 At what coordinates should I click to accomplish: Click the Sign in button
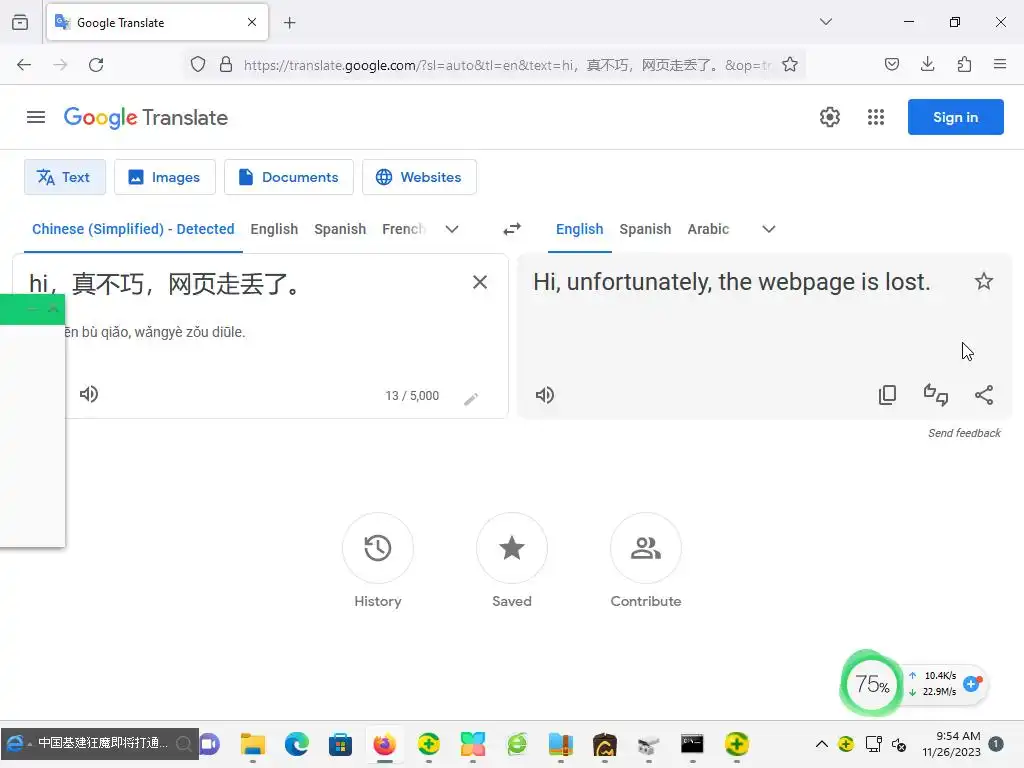[x=955, y=117]
